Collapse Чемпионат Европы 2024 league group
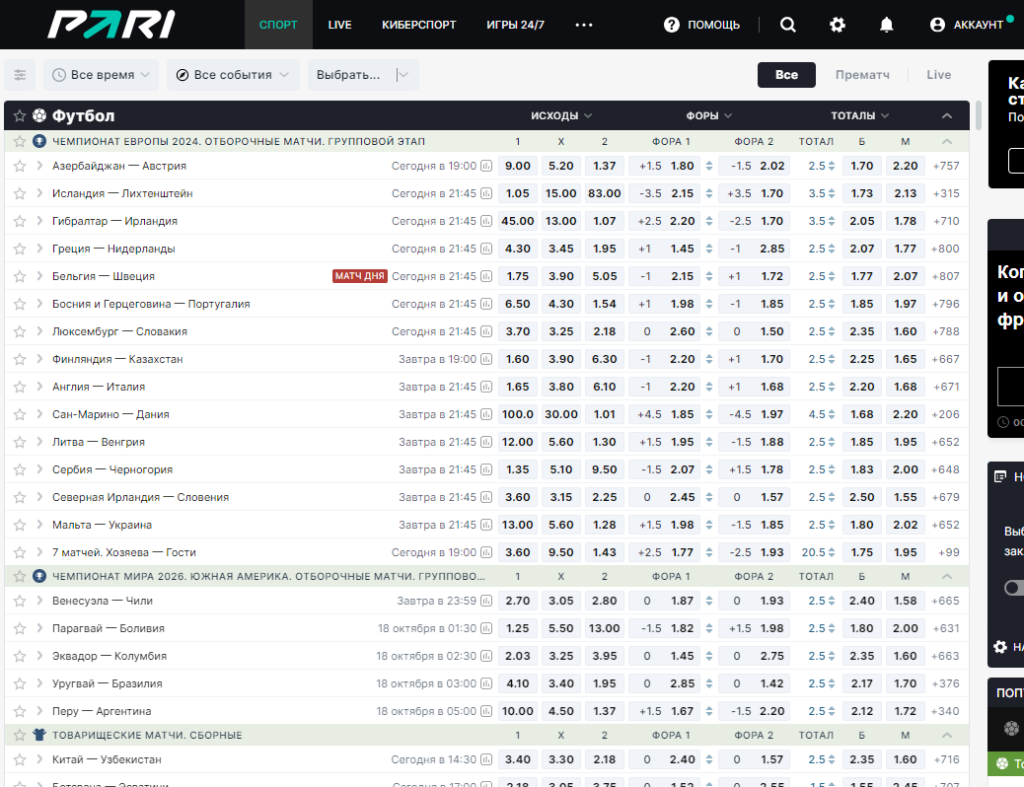Viewport: 1024px width, 787px height. coord(947,141)
